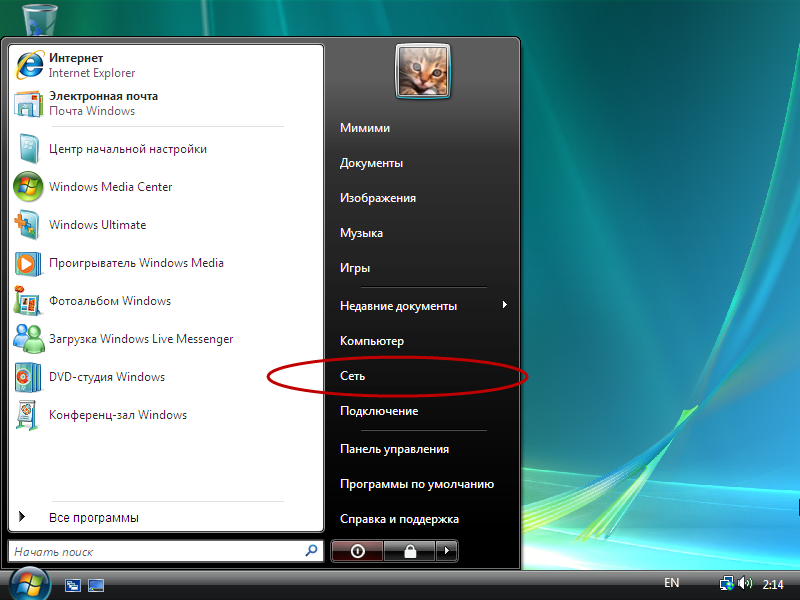The image size is (800, 600).
Task: Open Компьютер from Start menu
Action: click(x=372, y=341)
